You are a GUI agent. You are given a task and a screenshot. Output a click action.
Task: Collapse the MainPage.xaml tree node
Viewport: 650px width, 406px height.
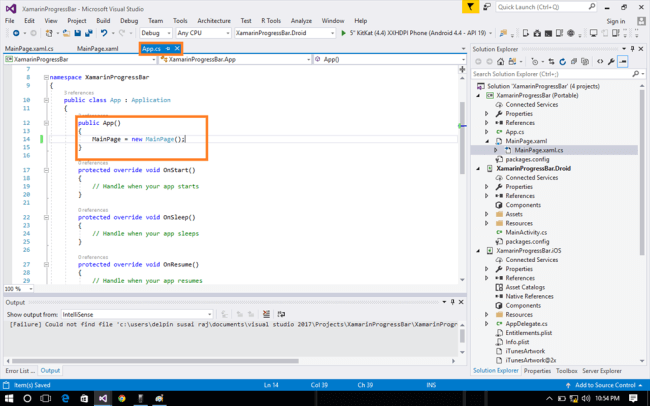coord(487,141)
